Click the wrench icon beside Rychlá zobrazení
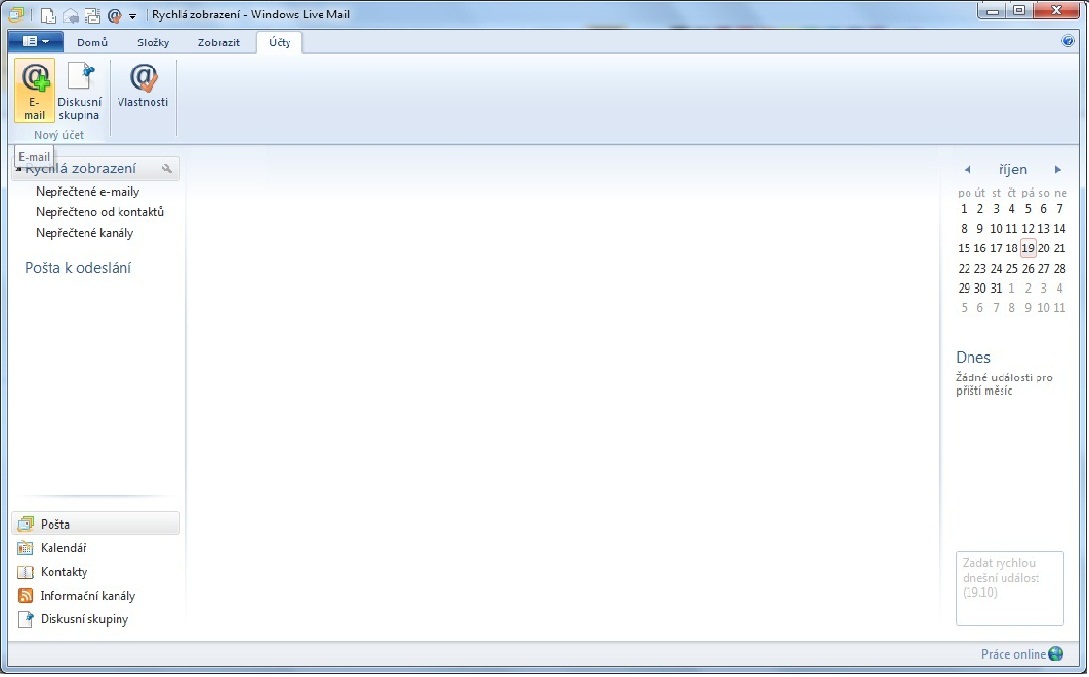The width and height of the screenshot is (1089, 677). point(167,169)
